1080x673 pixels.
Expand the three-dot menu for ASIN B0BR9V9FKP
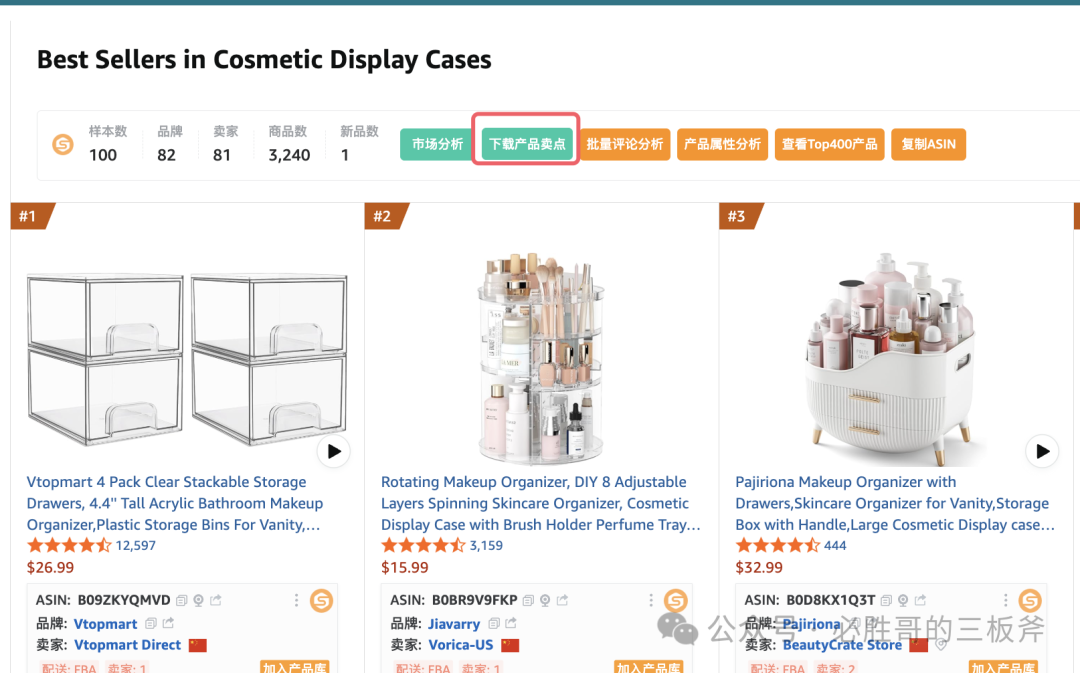click(x=651, y=601)
